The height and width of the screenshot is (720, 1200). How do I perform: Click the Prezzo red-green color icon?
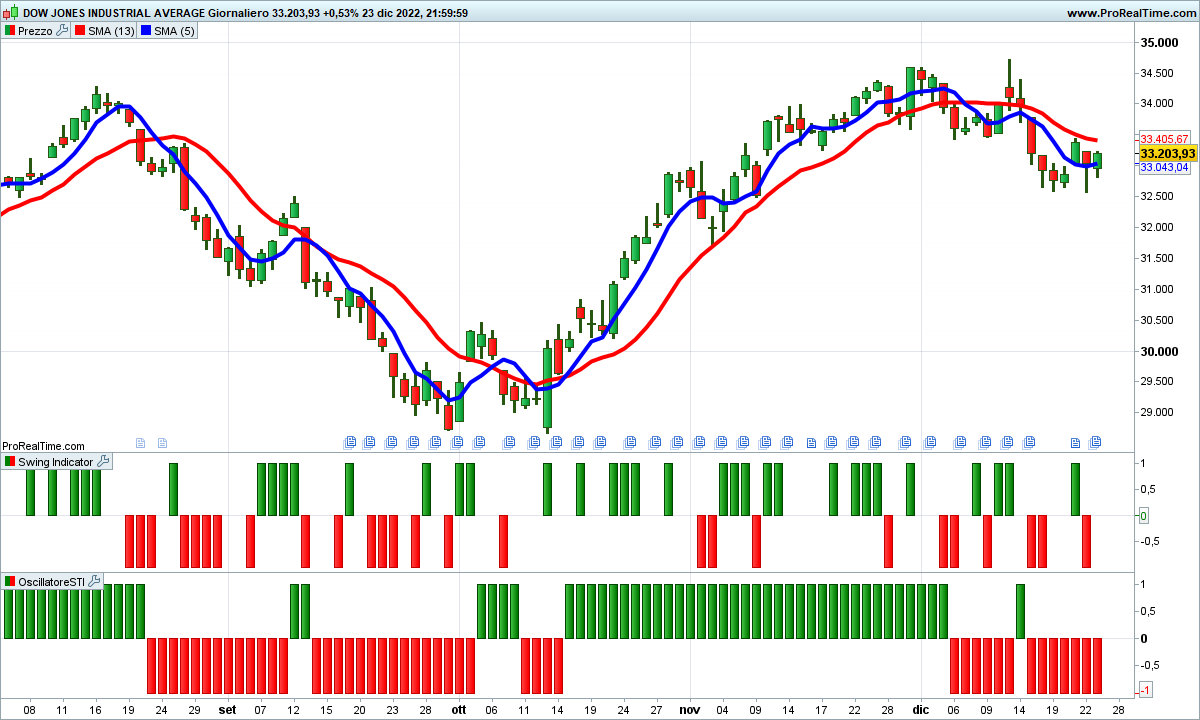10,31
